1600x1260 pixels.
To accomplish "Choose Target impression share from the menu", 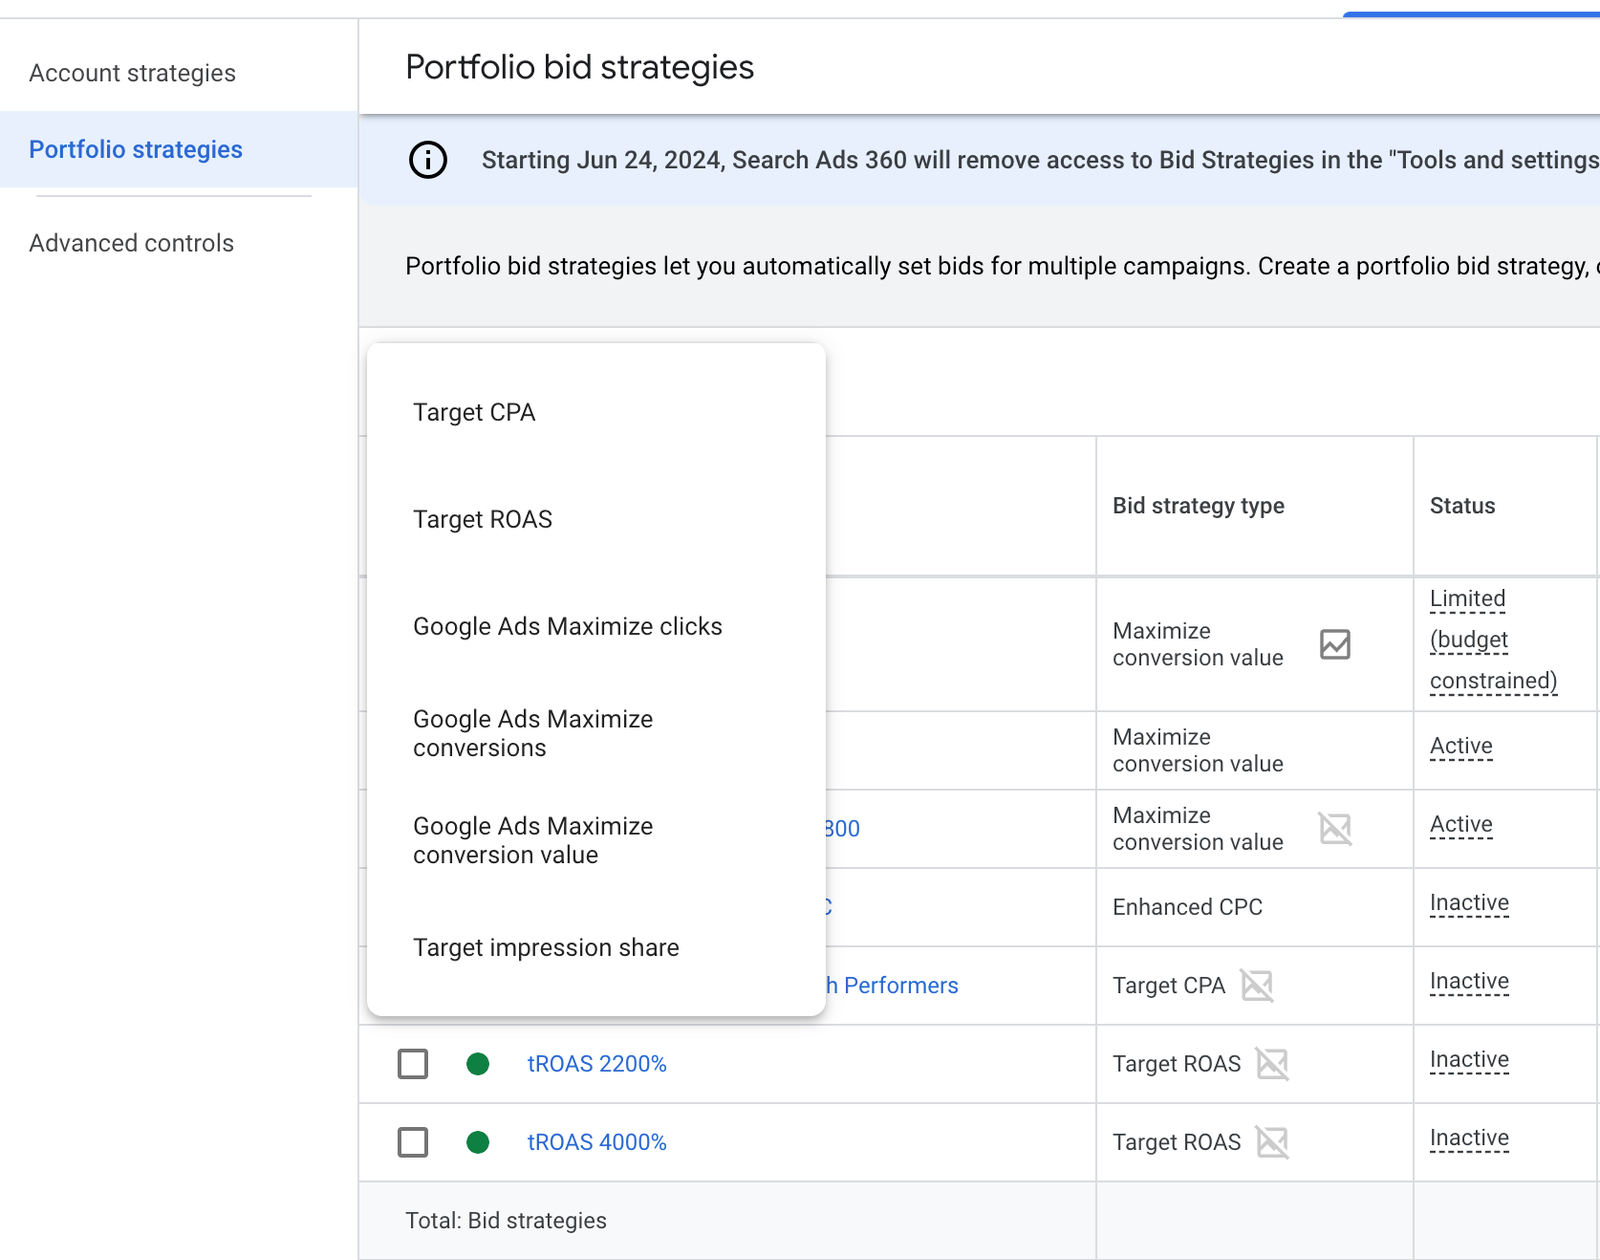I will [546, 947].
